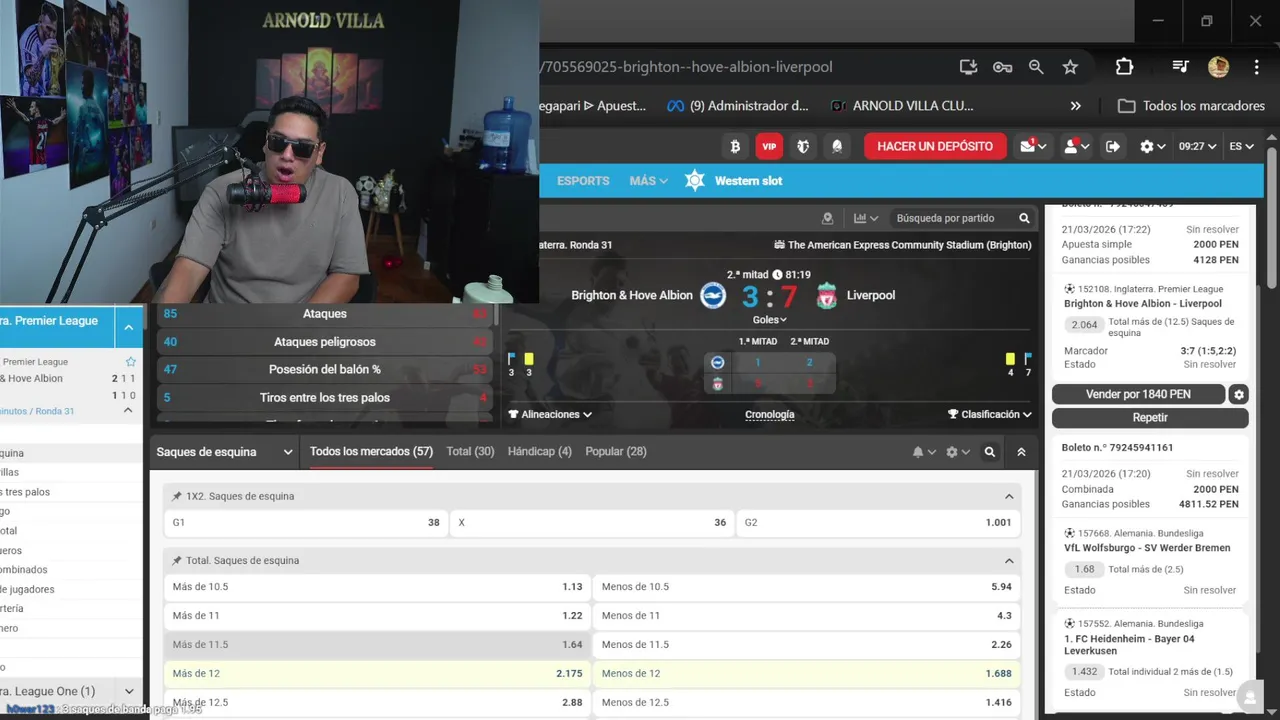The width and height of the screenshot is (1280, 720).
Task: Click the Repetir button
Action: [x=1150, y=417]
